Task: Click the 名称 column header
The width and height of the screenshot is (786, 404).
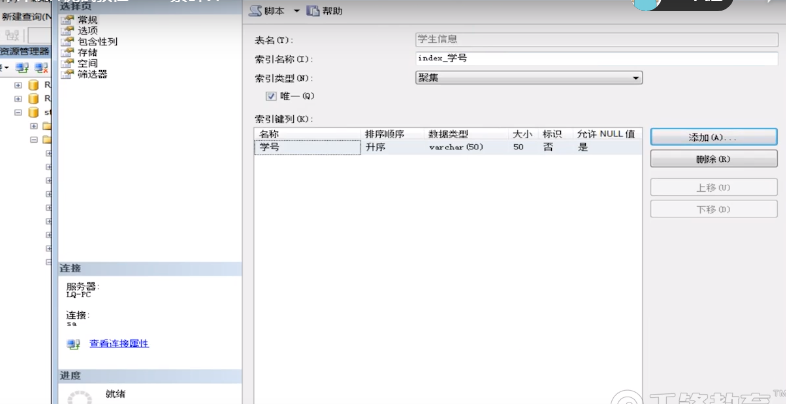Action: [x=307, y=134]
